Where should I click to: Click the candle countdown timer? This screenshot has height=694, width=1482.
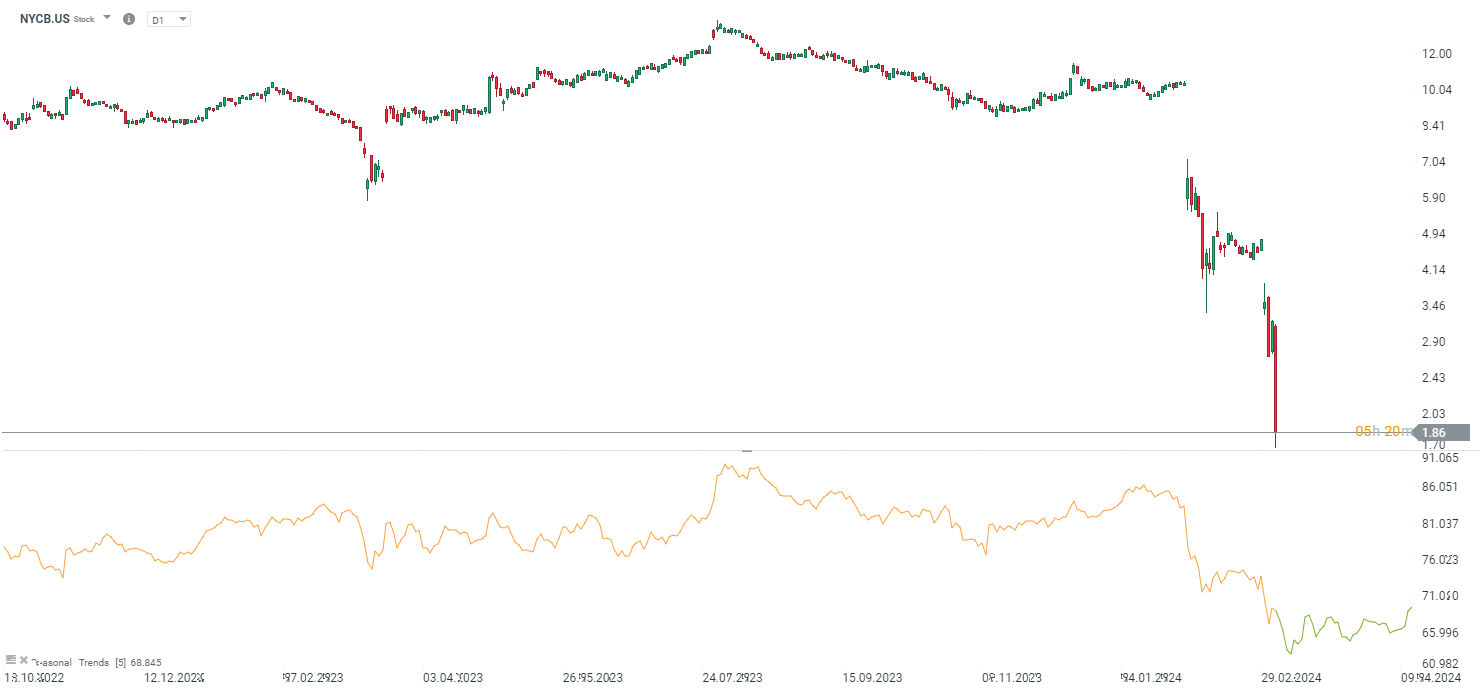point(1382,432)
